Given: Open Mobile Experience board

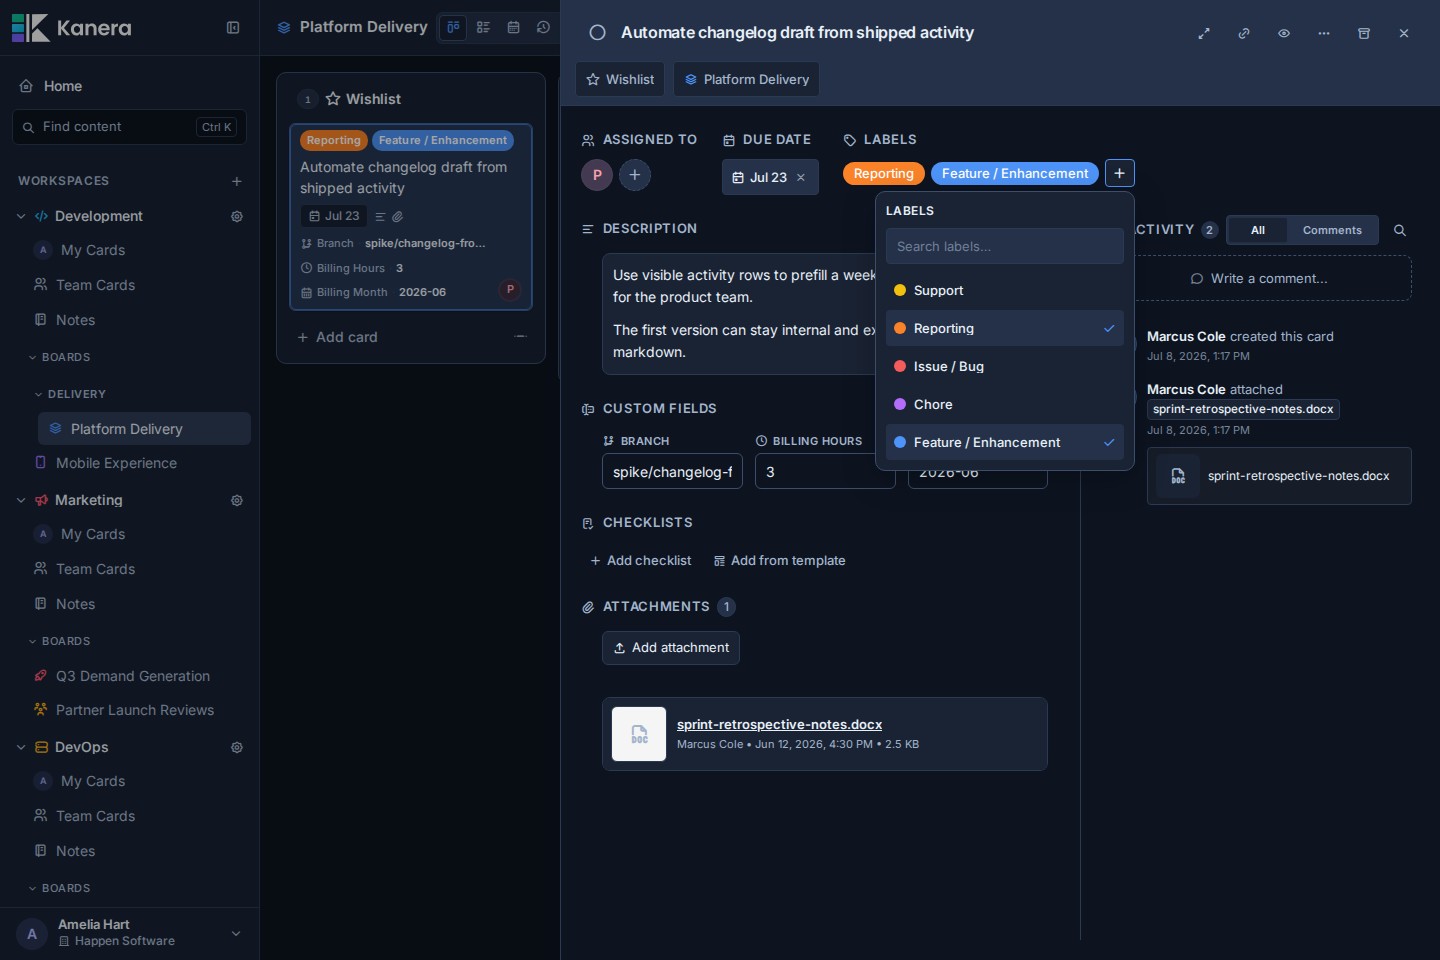Looking at the screenshot, I should point(116,463).
